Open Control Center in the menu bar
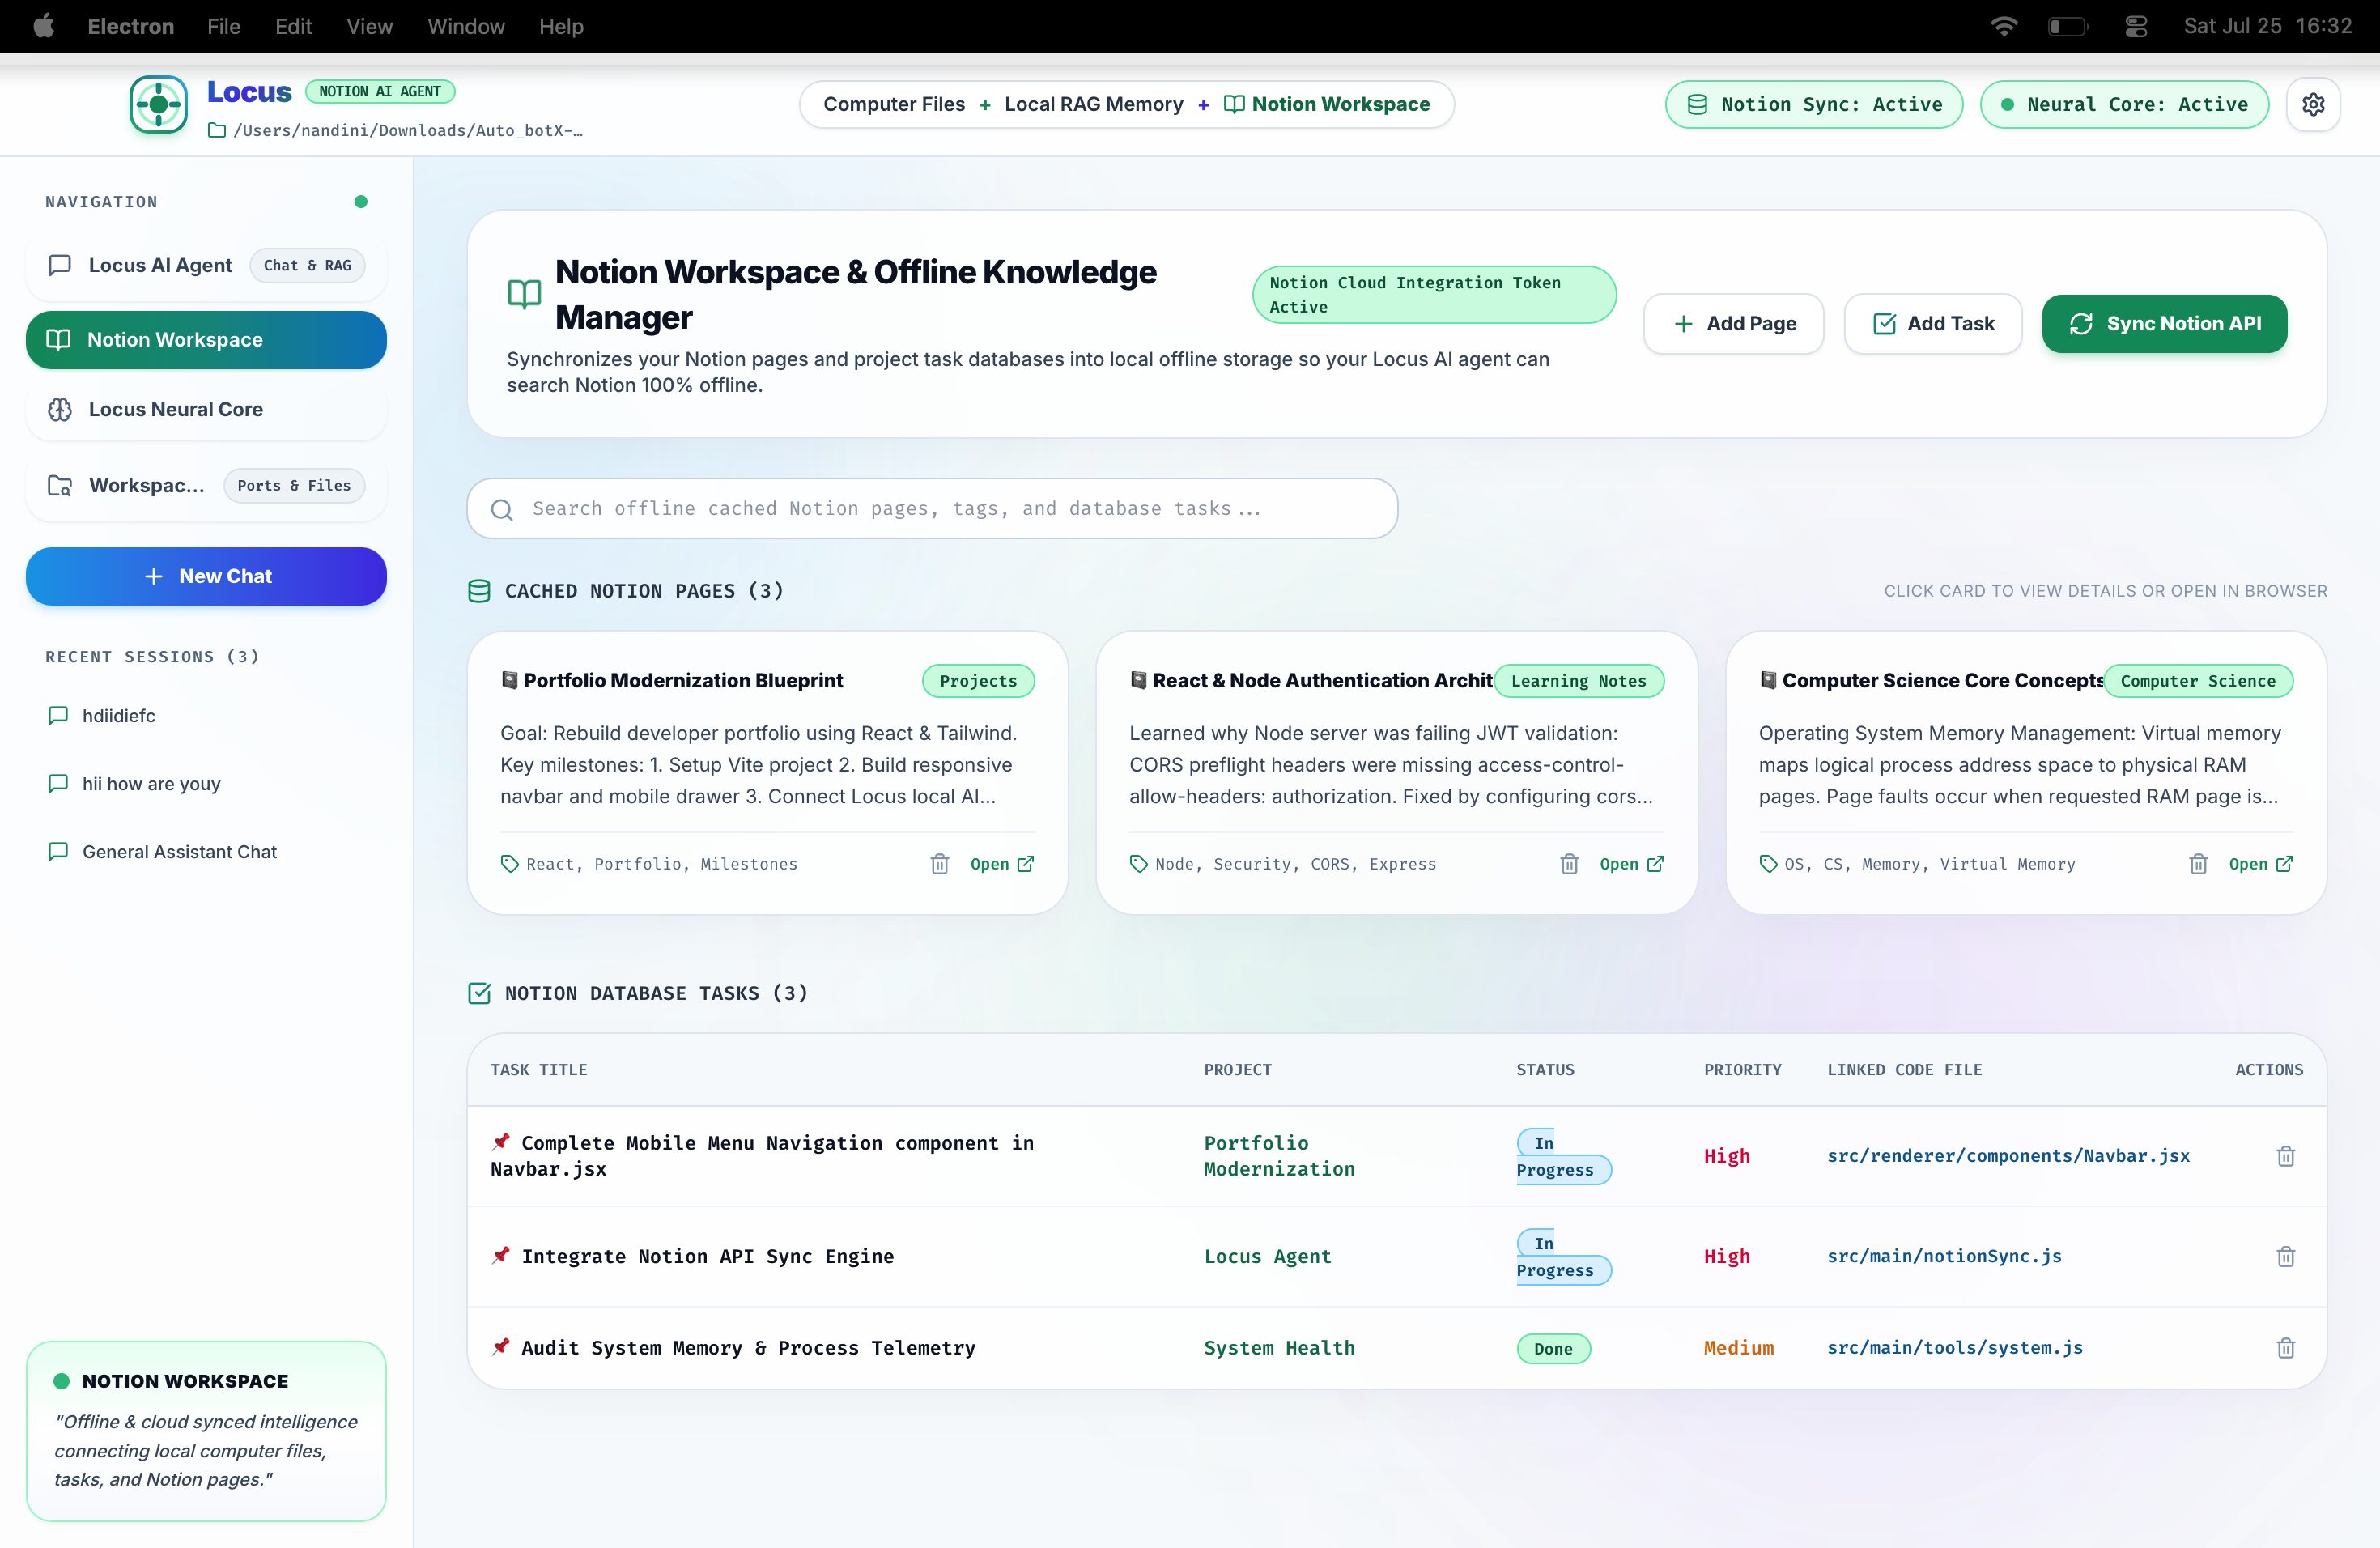The width and height of the screenshot is (2380, 1548). (2136, 26)
